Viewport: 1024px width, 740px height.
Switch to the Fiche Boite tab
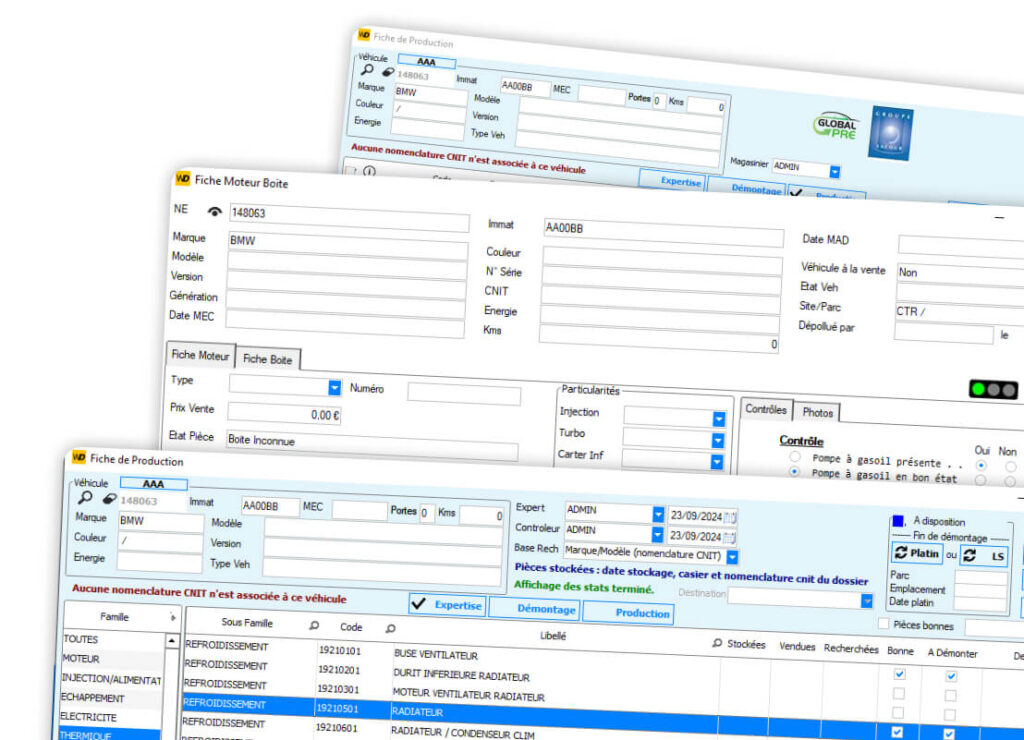click(x=268, y=359)
